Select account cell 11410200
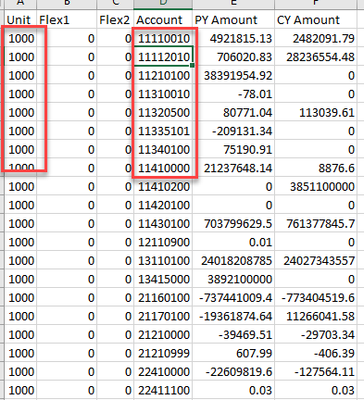Viewport: 364px width, 400px height. (x=163, y=187)
